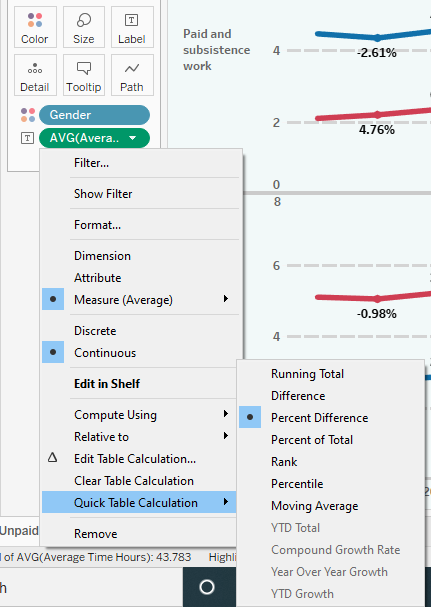
Task: Open the Detail marks card
Action: click(x=35, y=75)
